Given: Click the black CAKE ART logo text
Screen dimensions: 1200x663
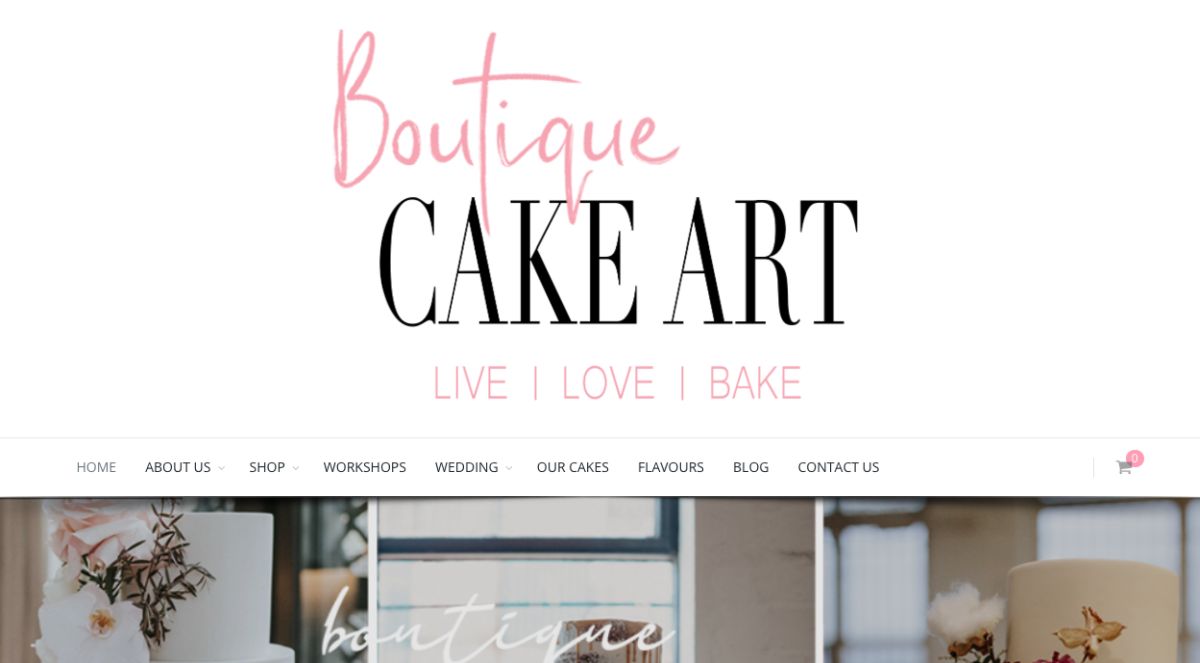Looking at the screenshot, I should point(619,261).
